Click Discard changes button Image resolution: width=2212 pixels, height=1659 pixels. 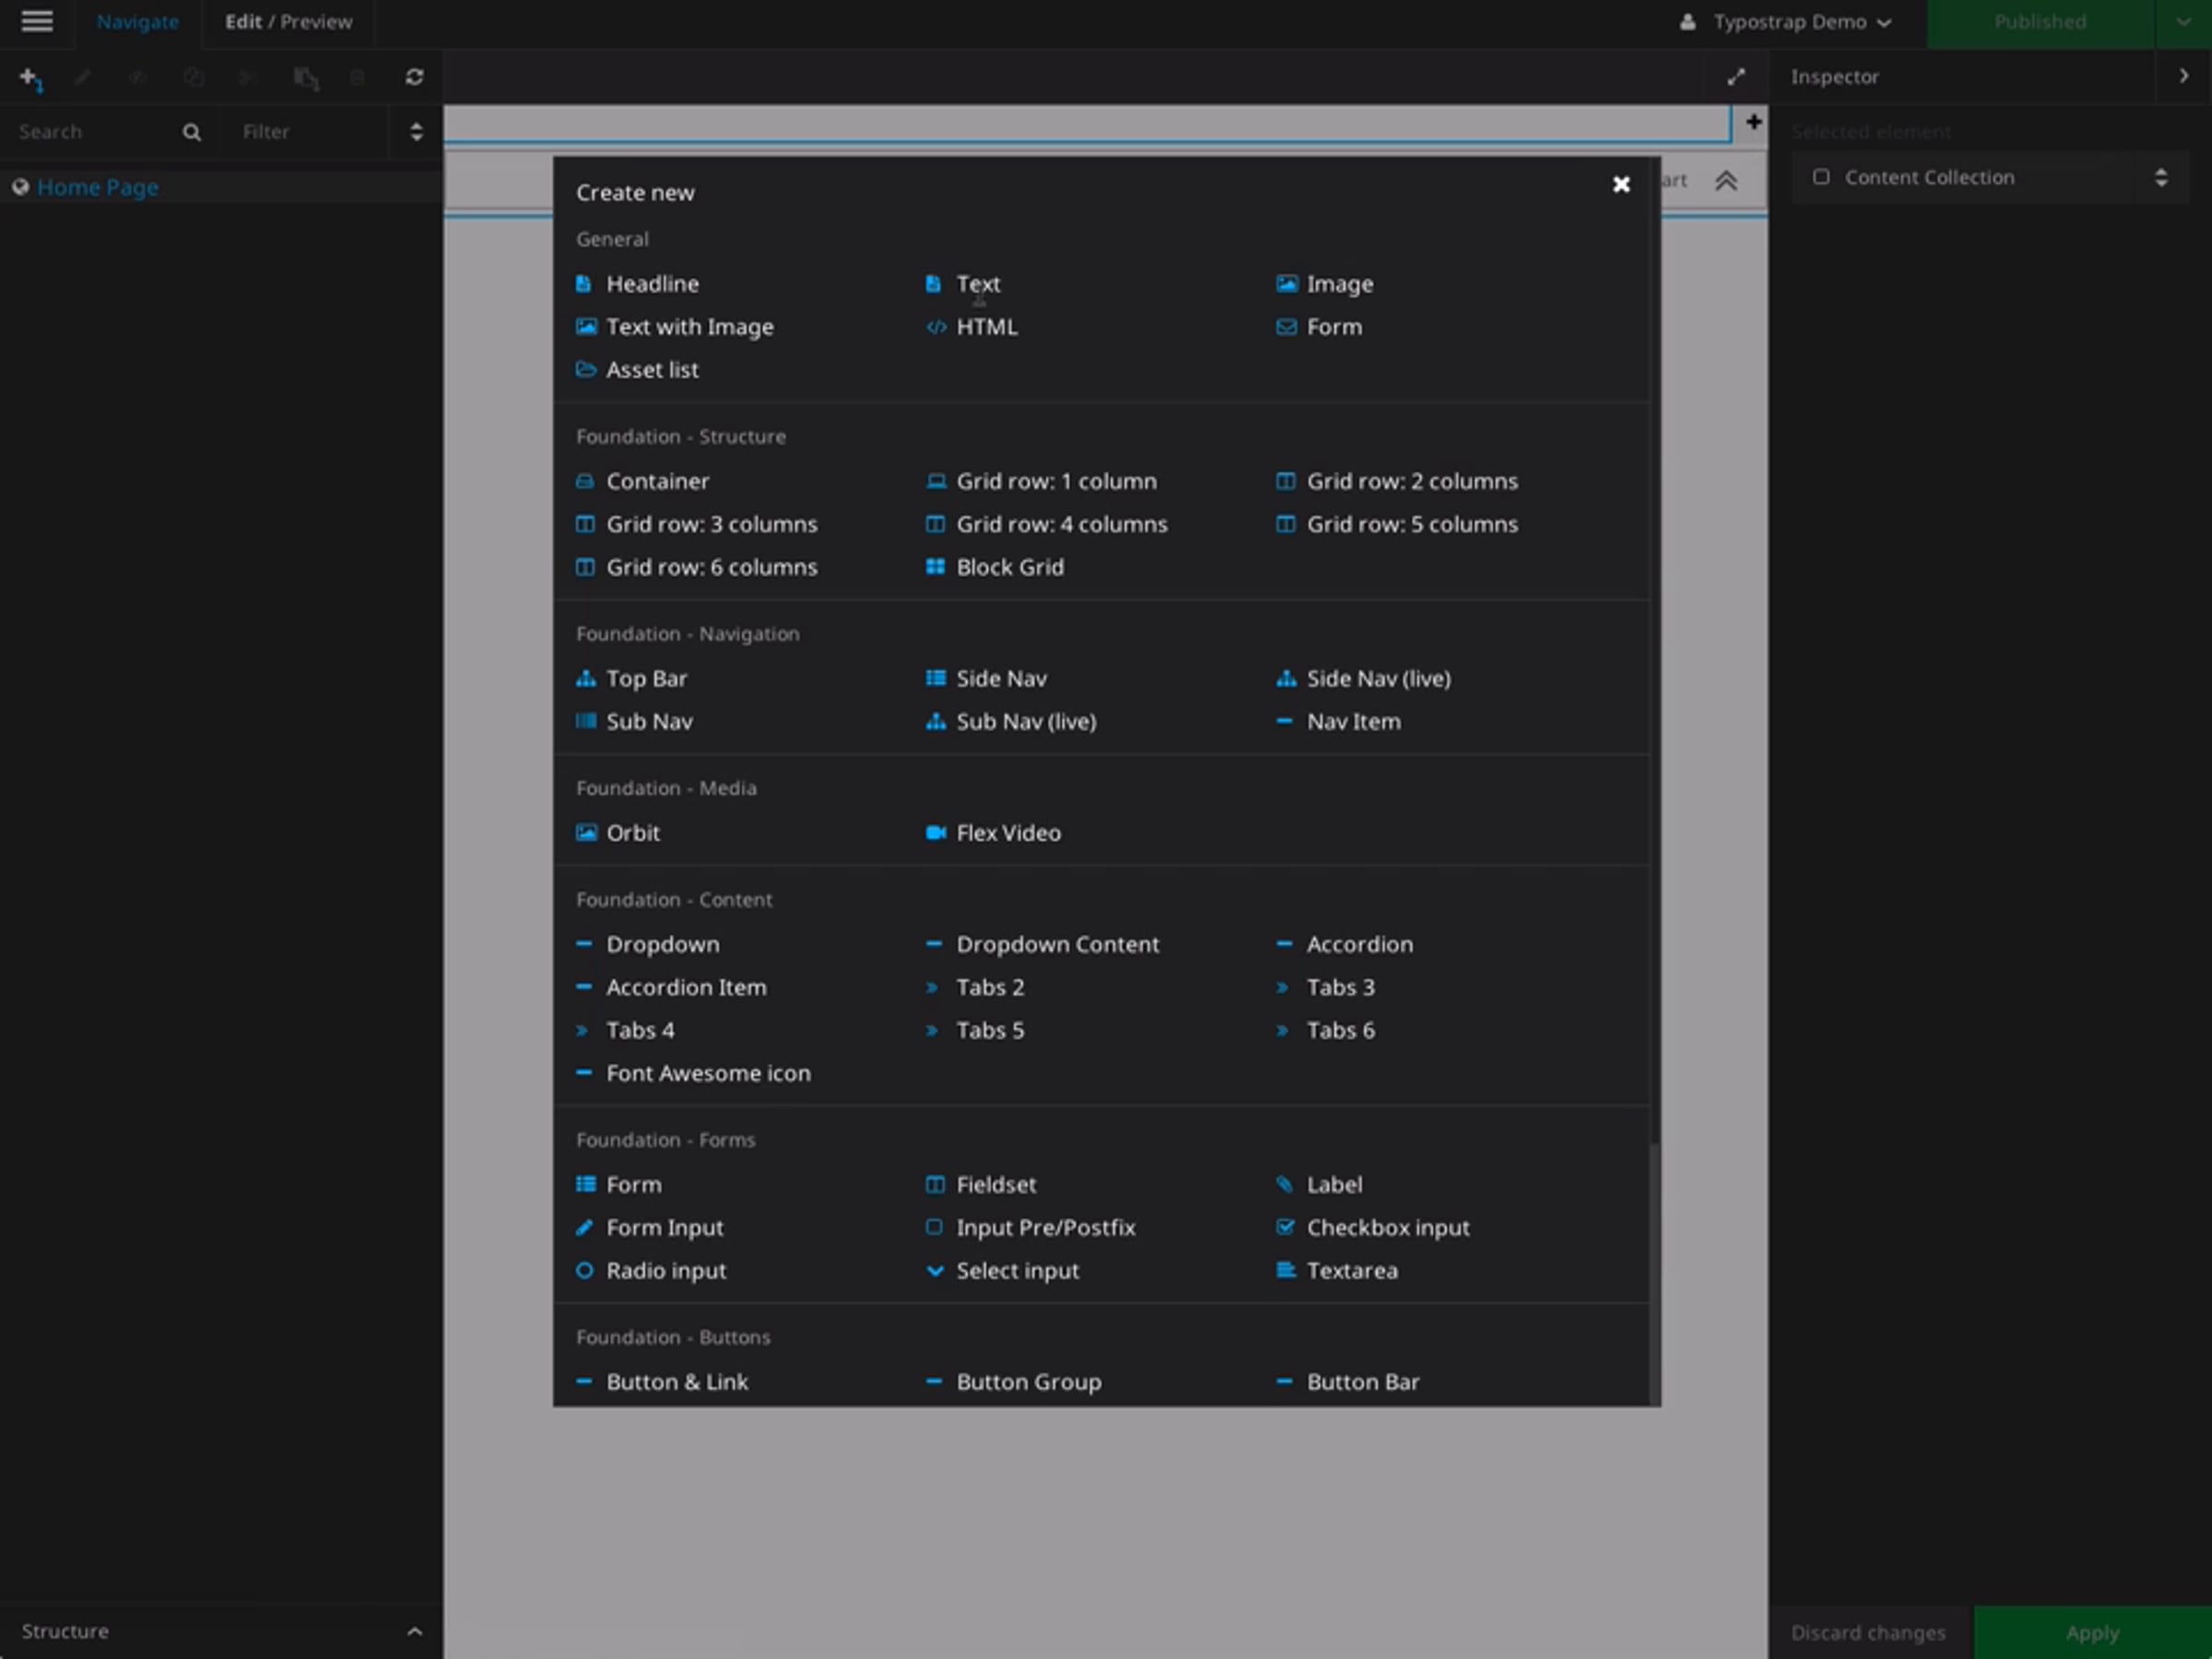pyautogui.click(x=1868, y=1632)
